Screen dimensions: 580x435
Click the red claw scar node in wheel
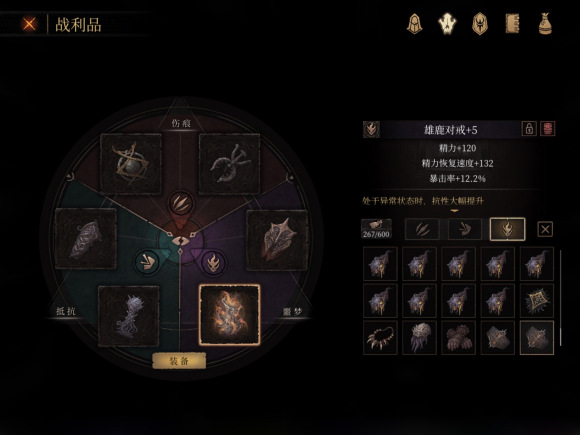coord(181,204)
